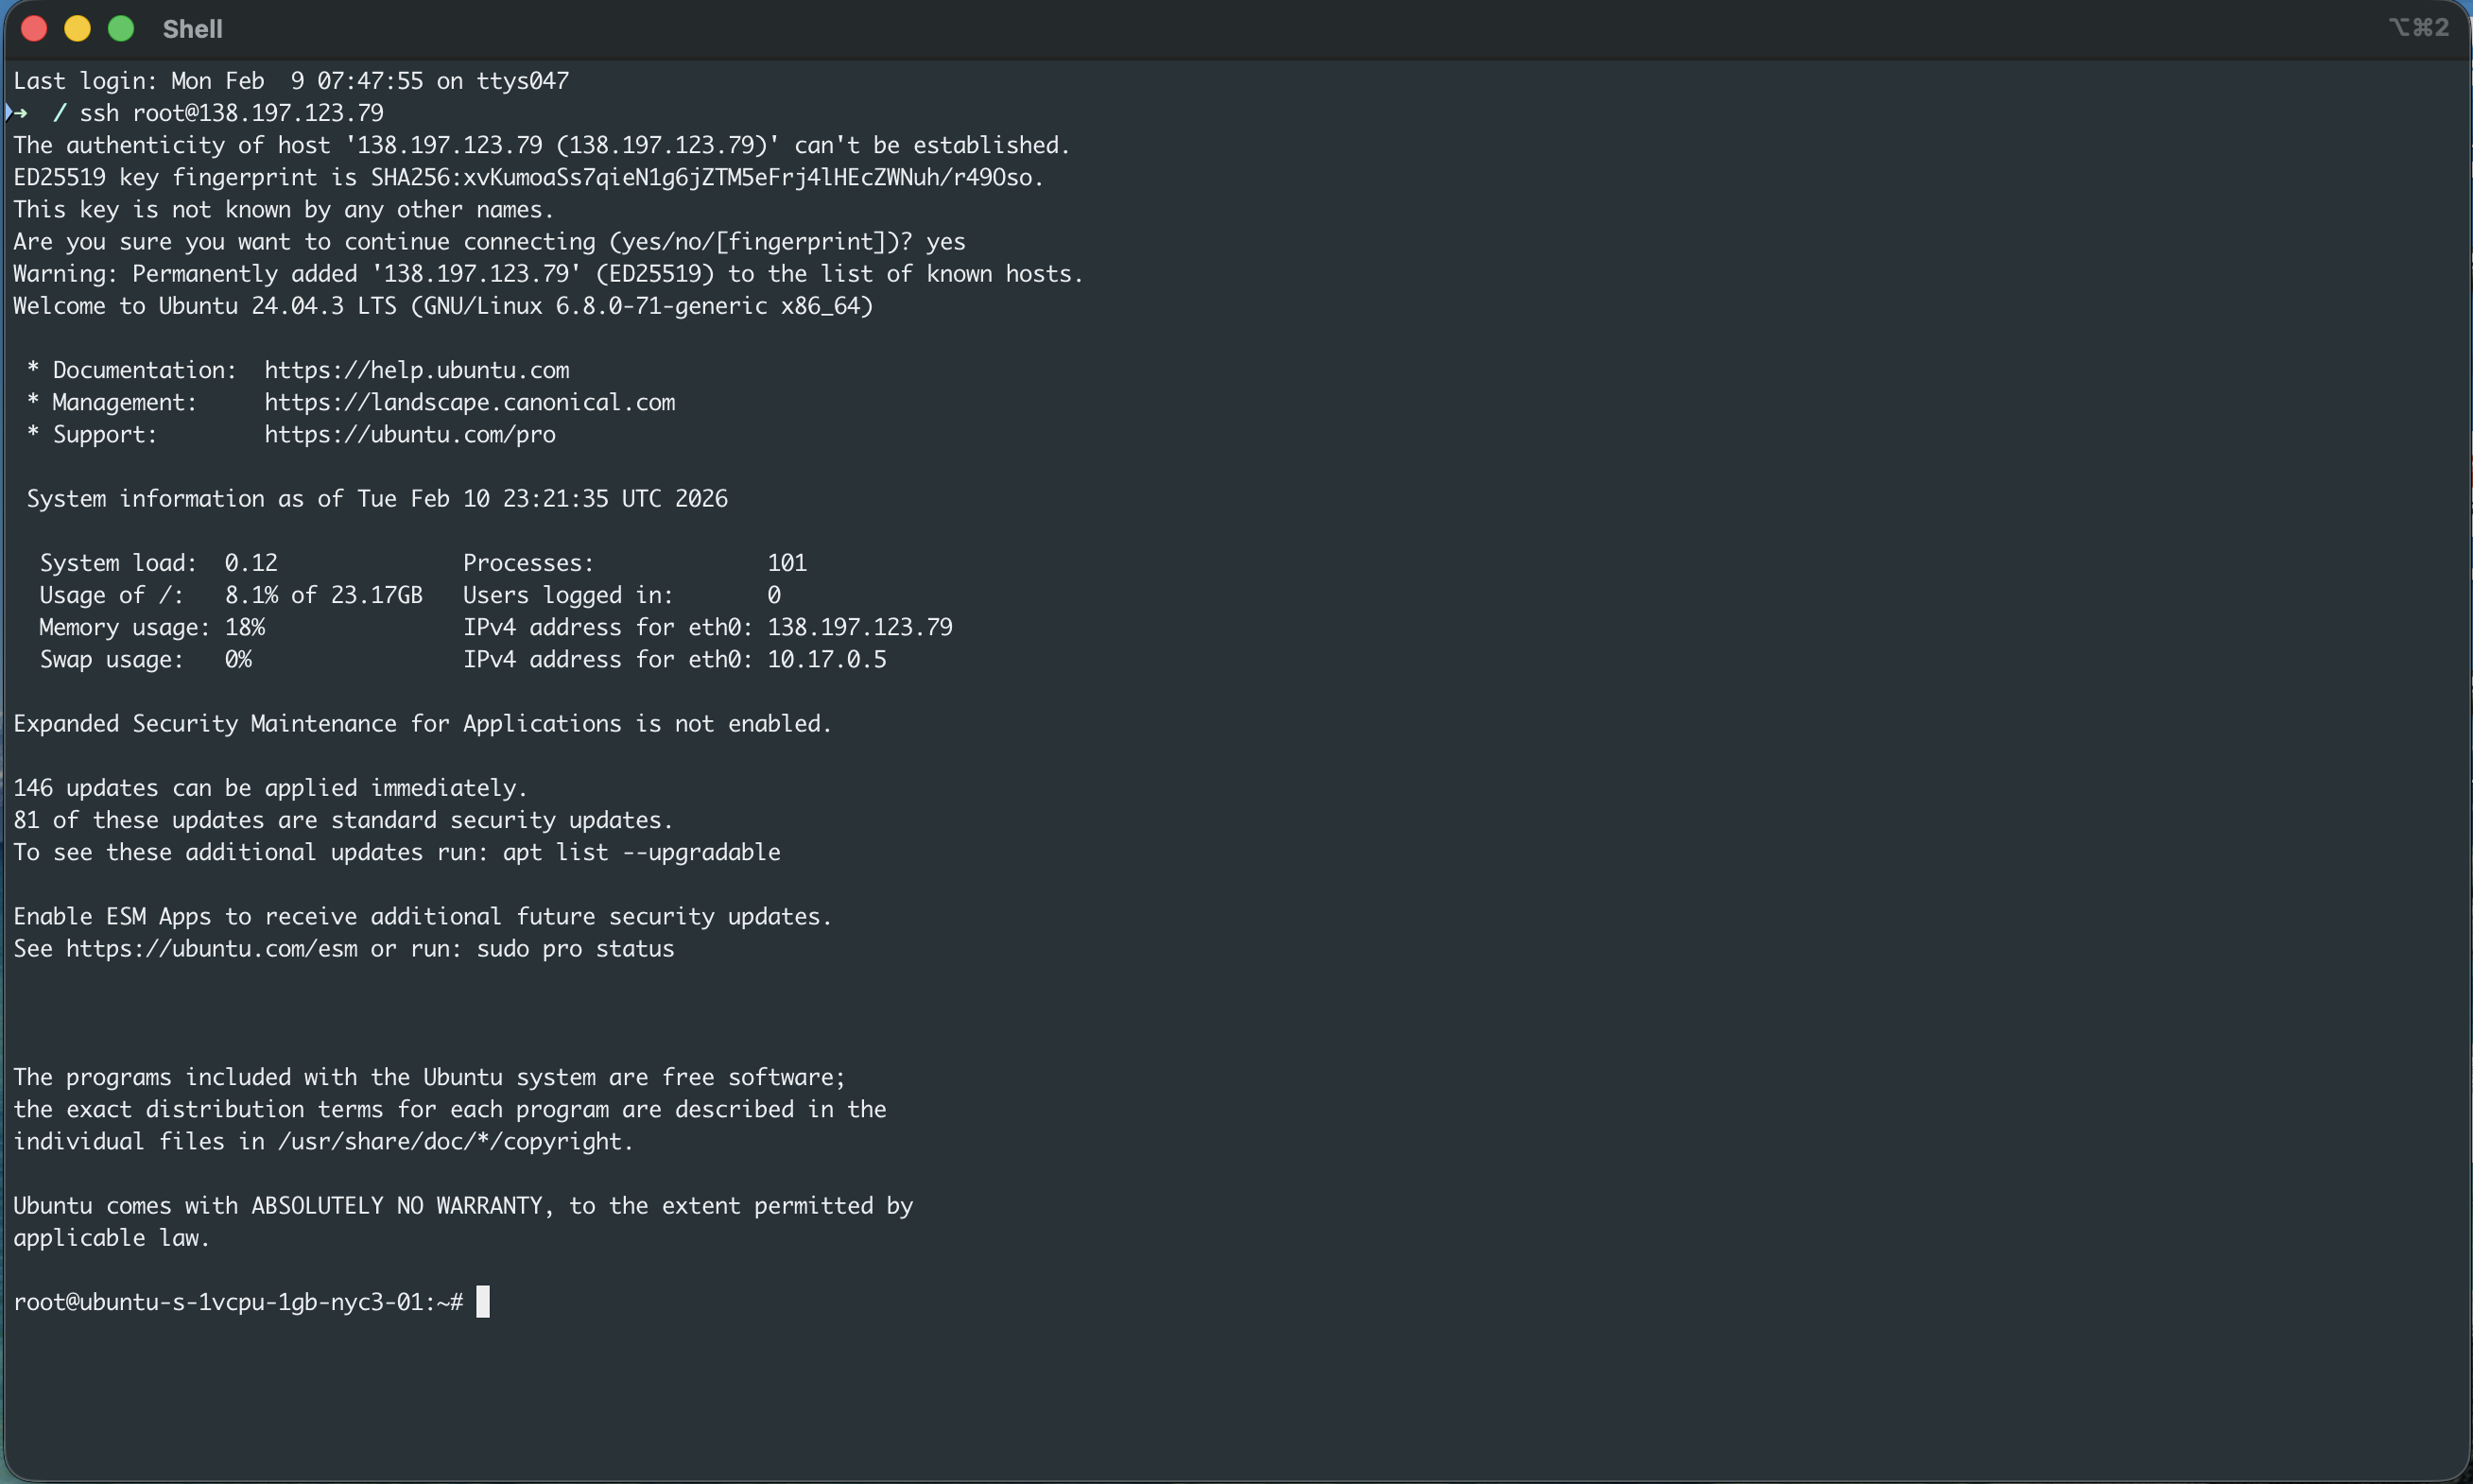
Task: Minimize the Shell window with yellow button
Action: click(x=78, y=29)
